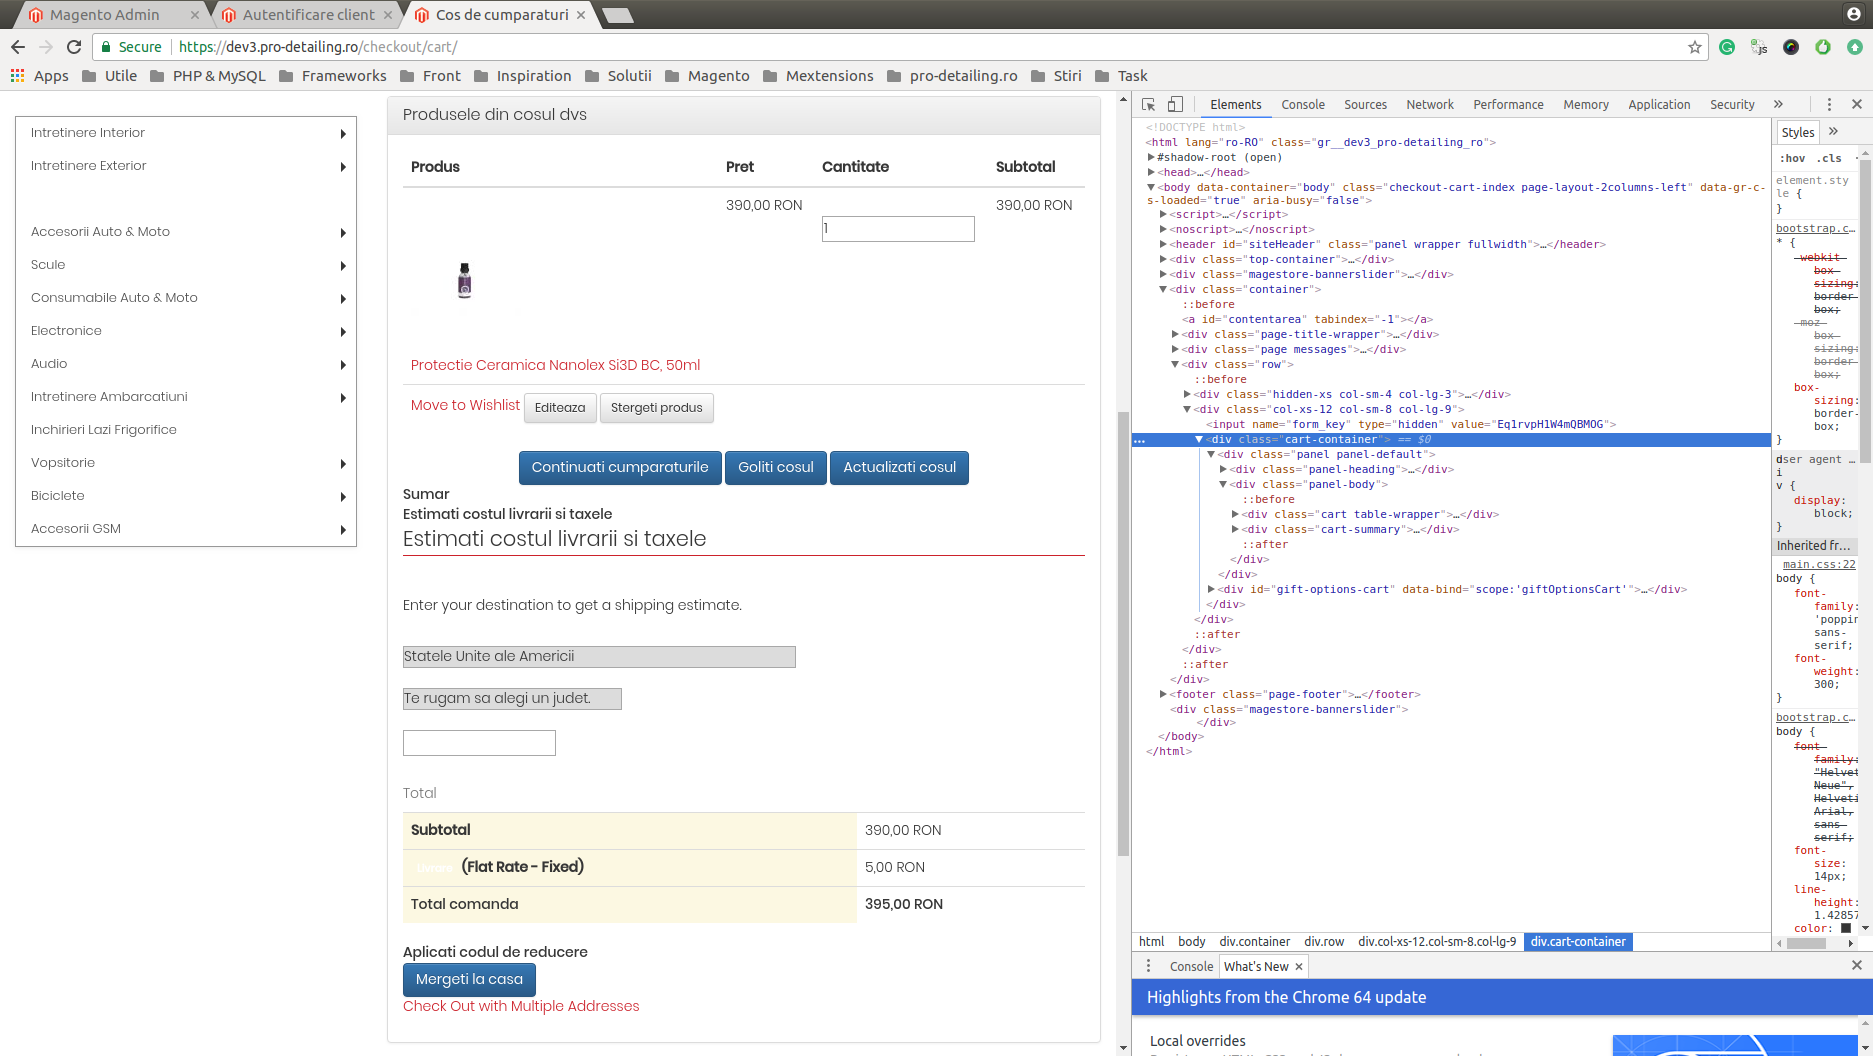Image resolution: width=1873 pixels, height=1056 pixels.
Task: Open a new browser tab
Action: pyautogui.click(x=618, y=15)
